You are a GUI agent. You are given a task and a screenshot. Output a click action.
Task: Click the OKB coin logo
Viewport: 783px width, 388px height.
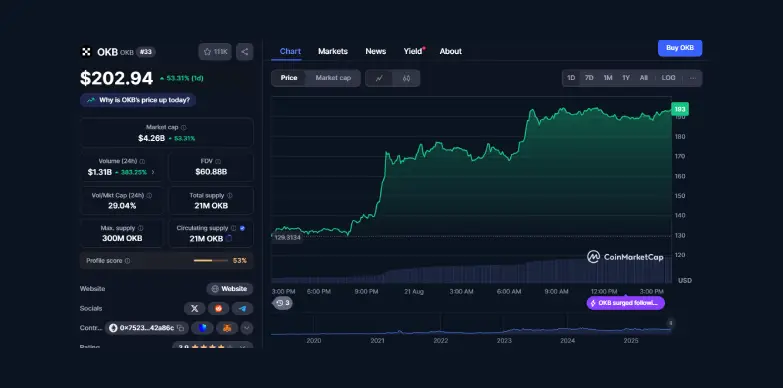tap(86, 52)
